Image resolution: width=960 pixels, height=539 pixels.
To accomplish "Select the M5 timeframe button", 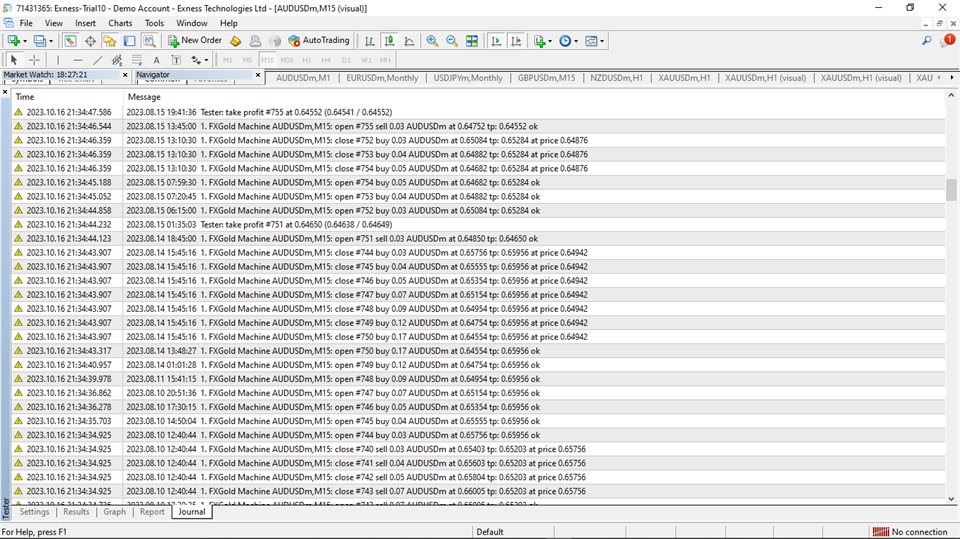I will tap(247, 60).
